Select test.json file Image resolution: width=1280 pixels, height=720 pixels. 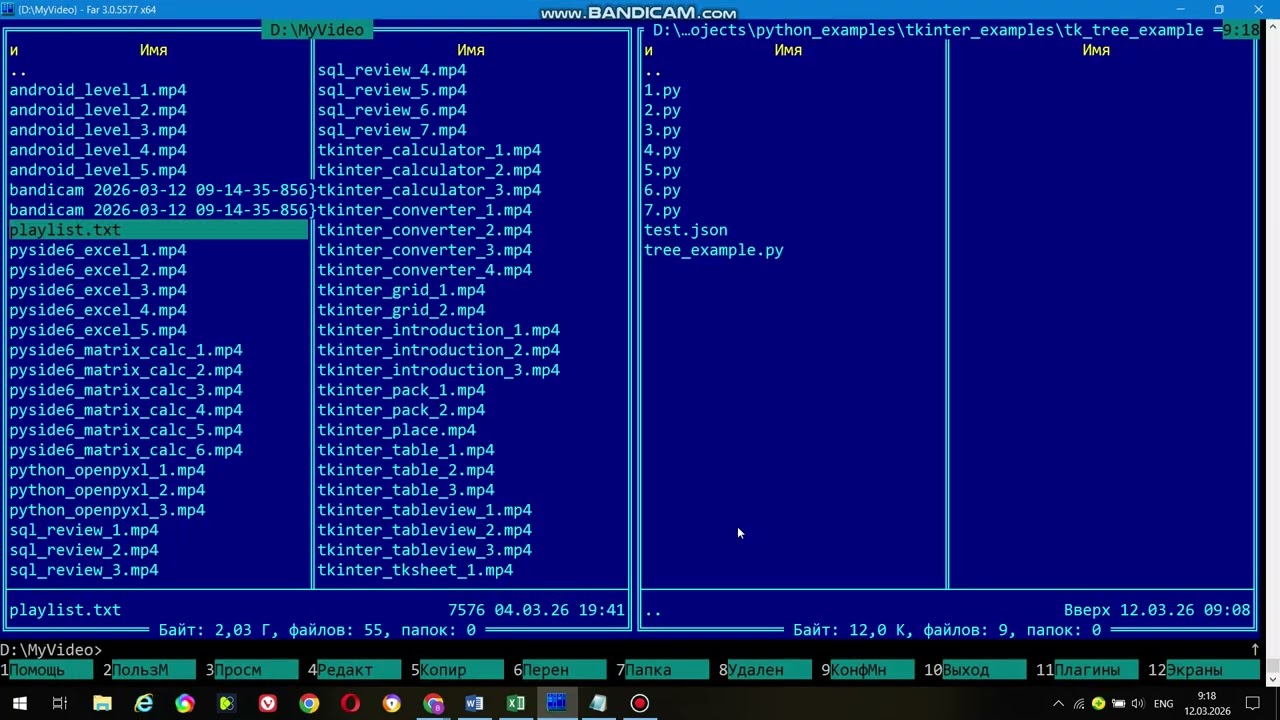pos(686,230)
